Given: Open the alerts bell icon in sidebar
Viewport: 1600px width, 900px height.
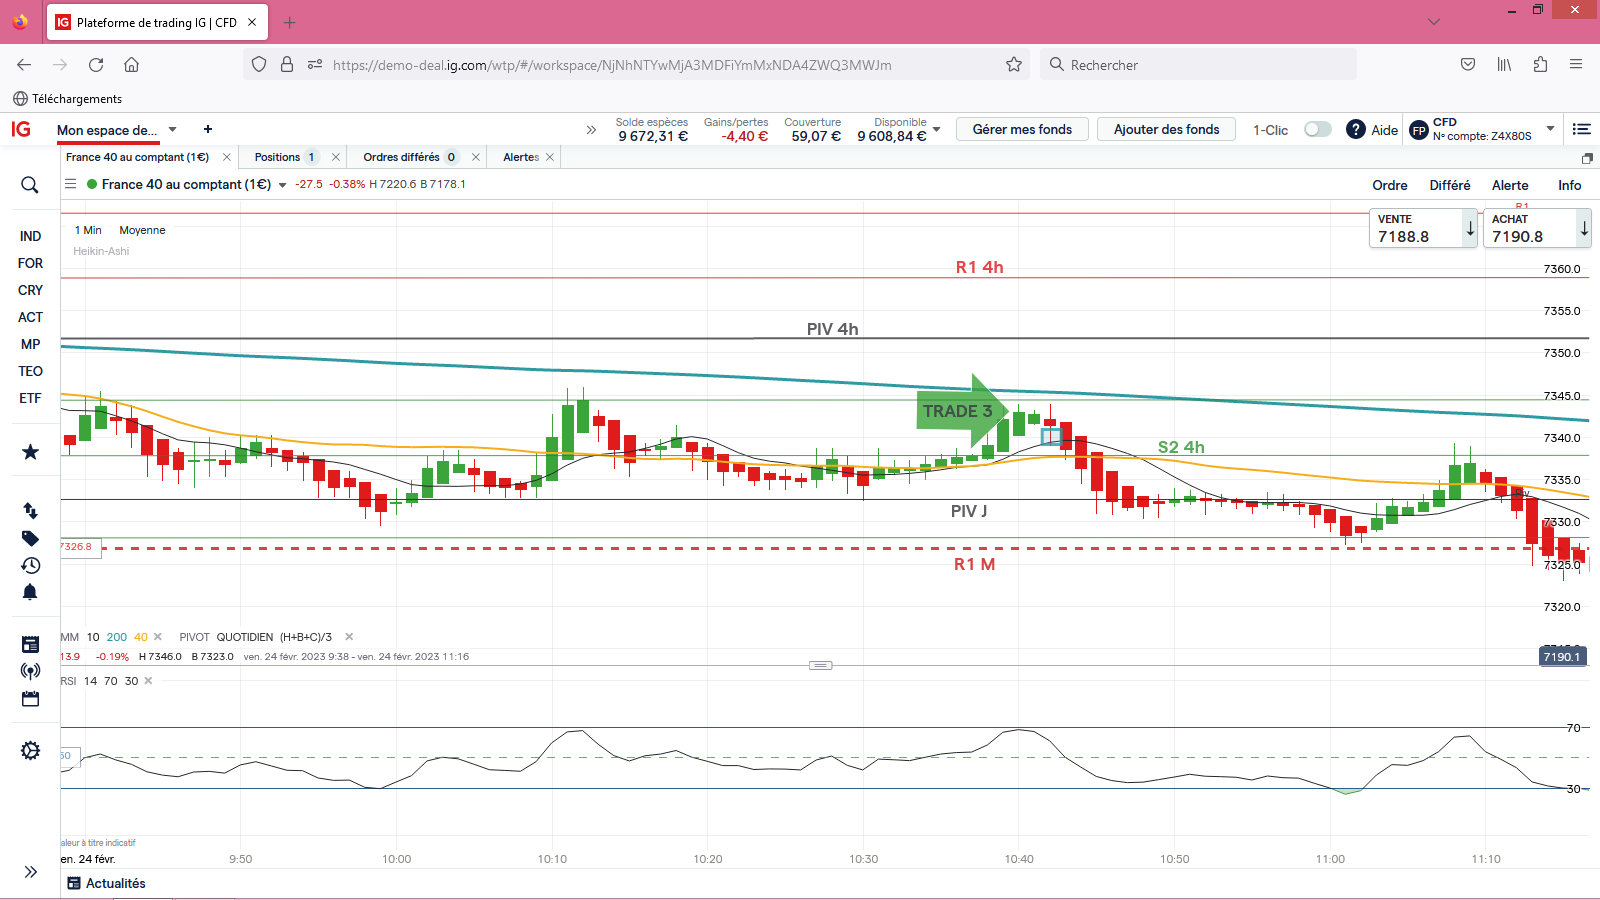Looking at the screenshot, I should pos(30,592).
